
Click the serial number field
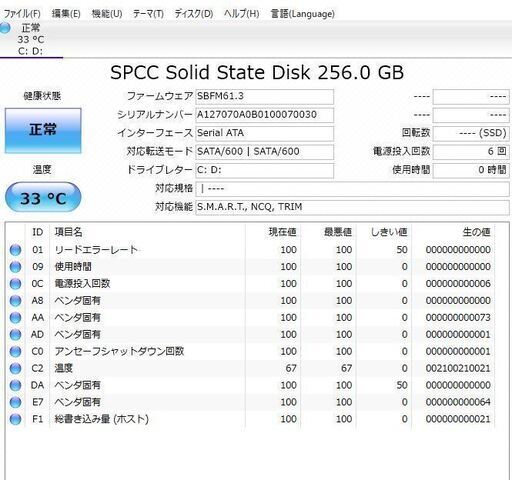264,115
